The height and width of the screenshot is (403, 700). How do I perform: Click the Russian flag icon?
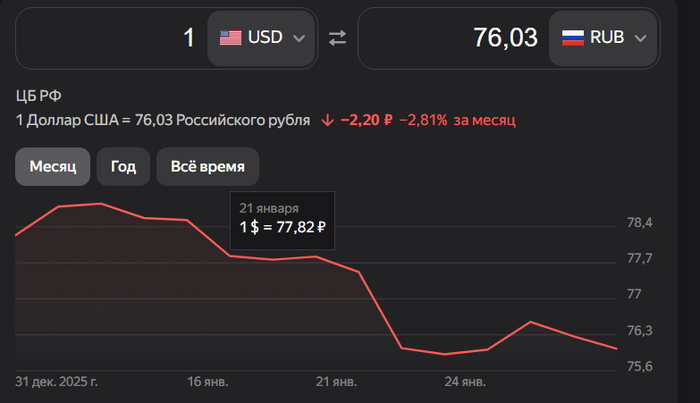point(572,38)
